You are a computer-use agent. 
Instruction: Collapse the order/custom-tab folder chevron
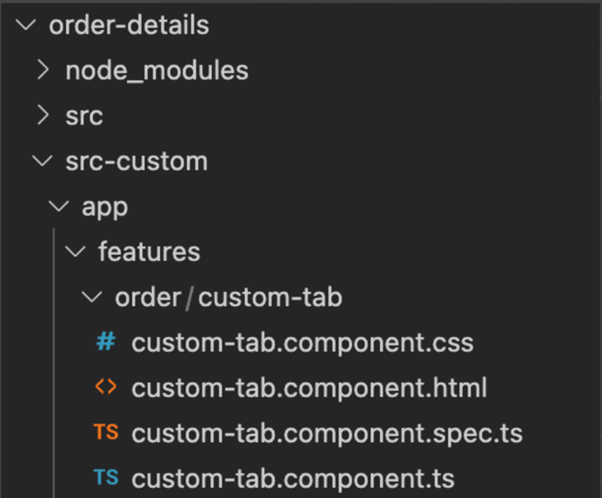point(92,297)
